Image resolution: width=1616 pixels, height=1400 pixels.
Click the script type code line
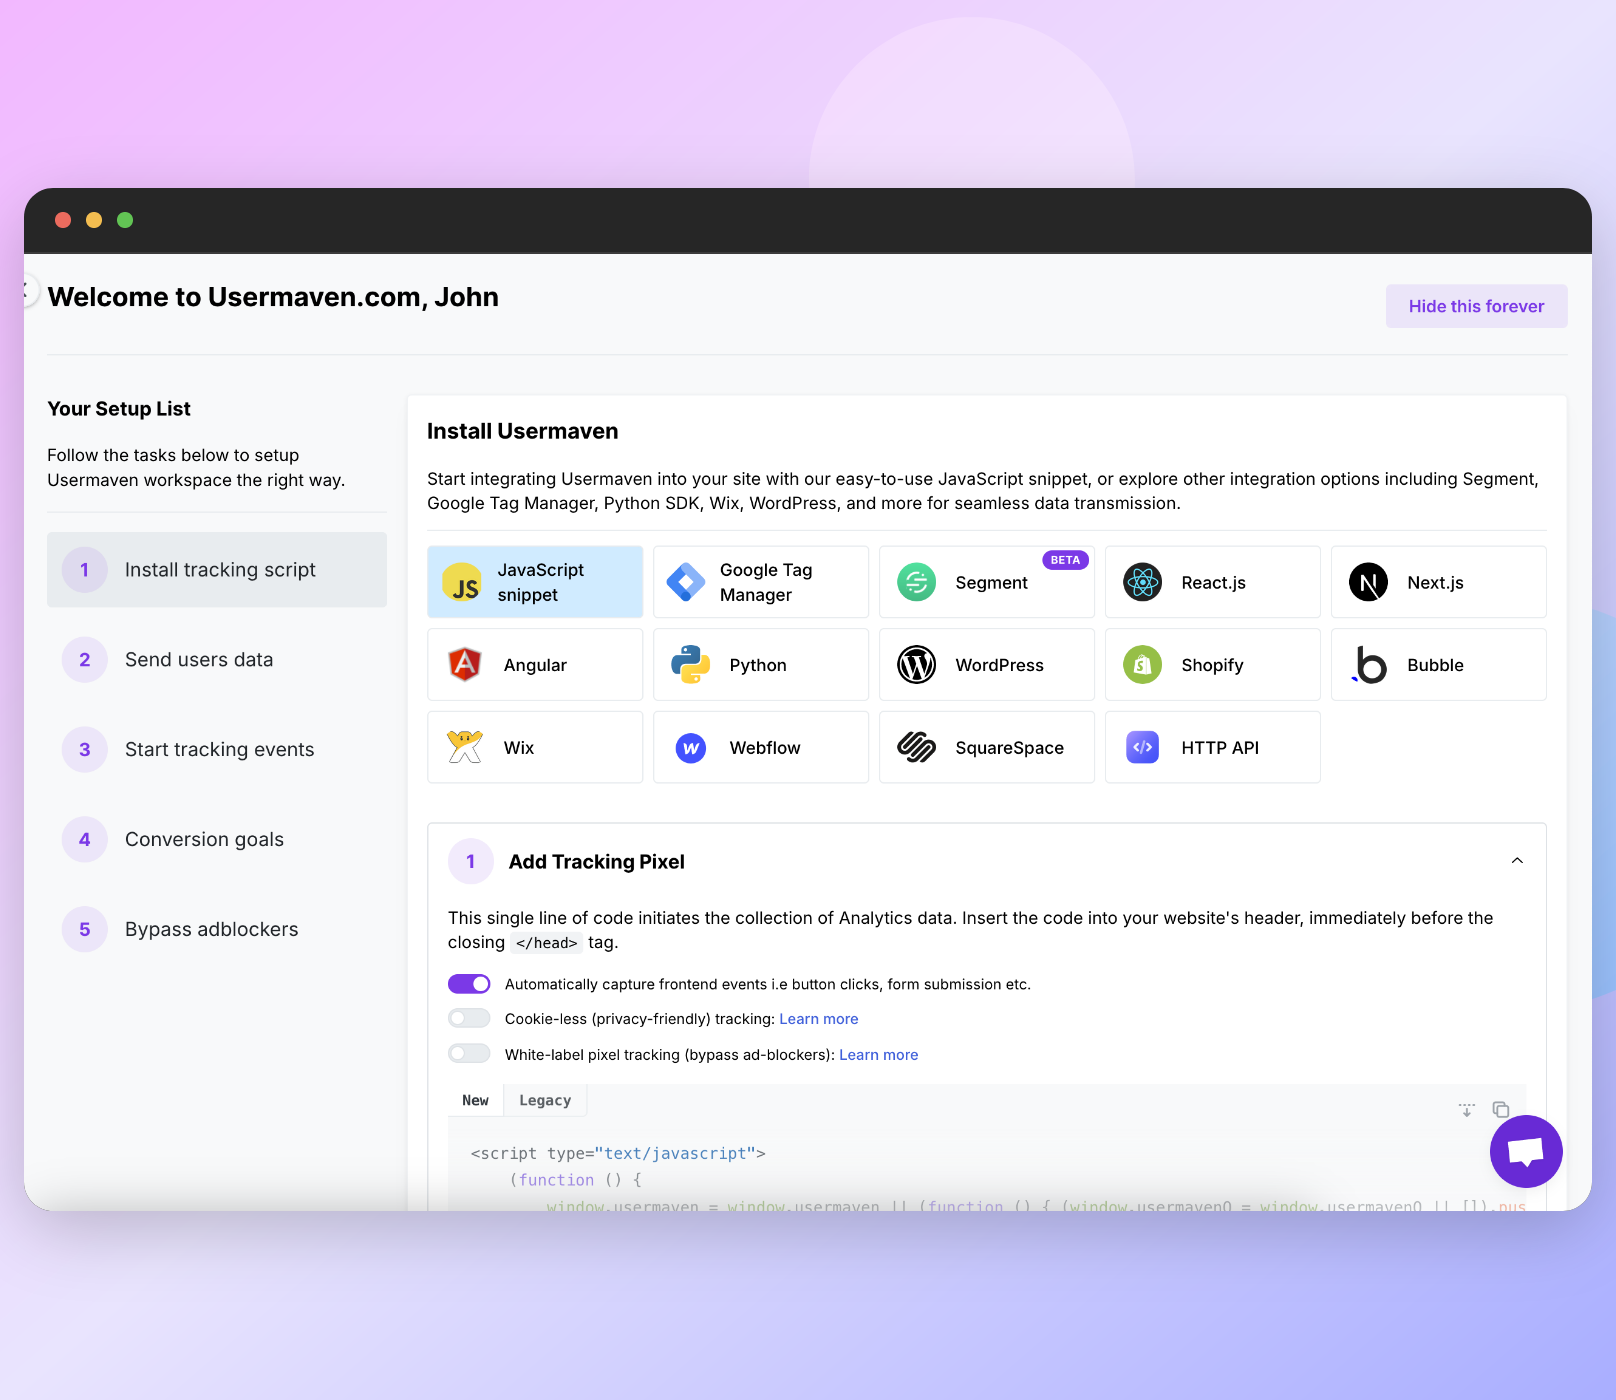point(618,1153)
